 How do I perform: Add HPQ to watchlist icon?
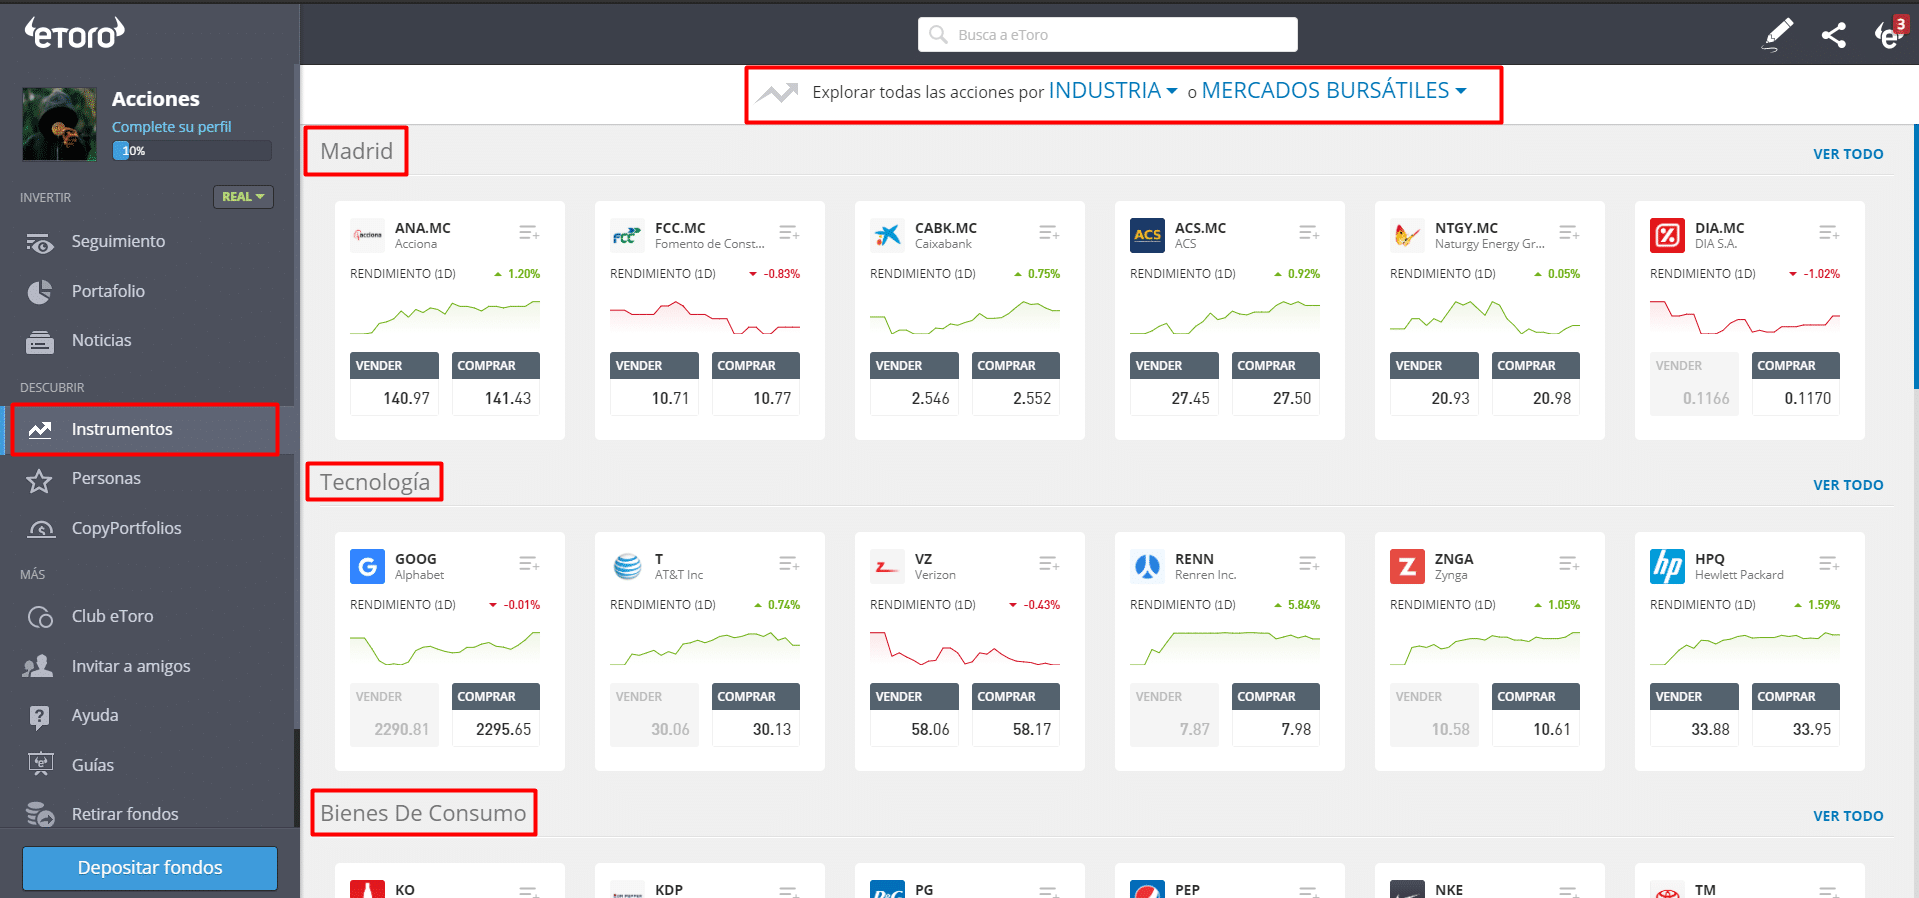1829,564
